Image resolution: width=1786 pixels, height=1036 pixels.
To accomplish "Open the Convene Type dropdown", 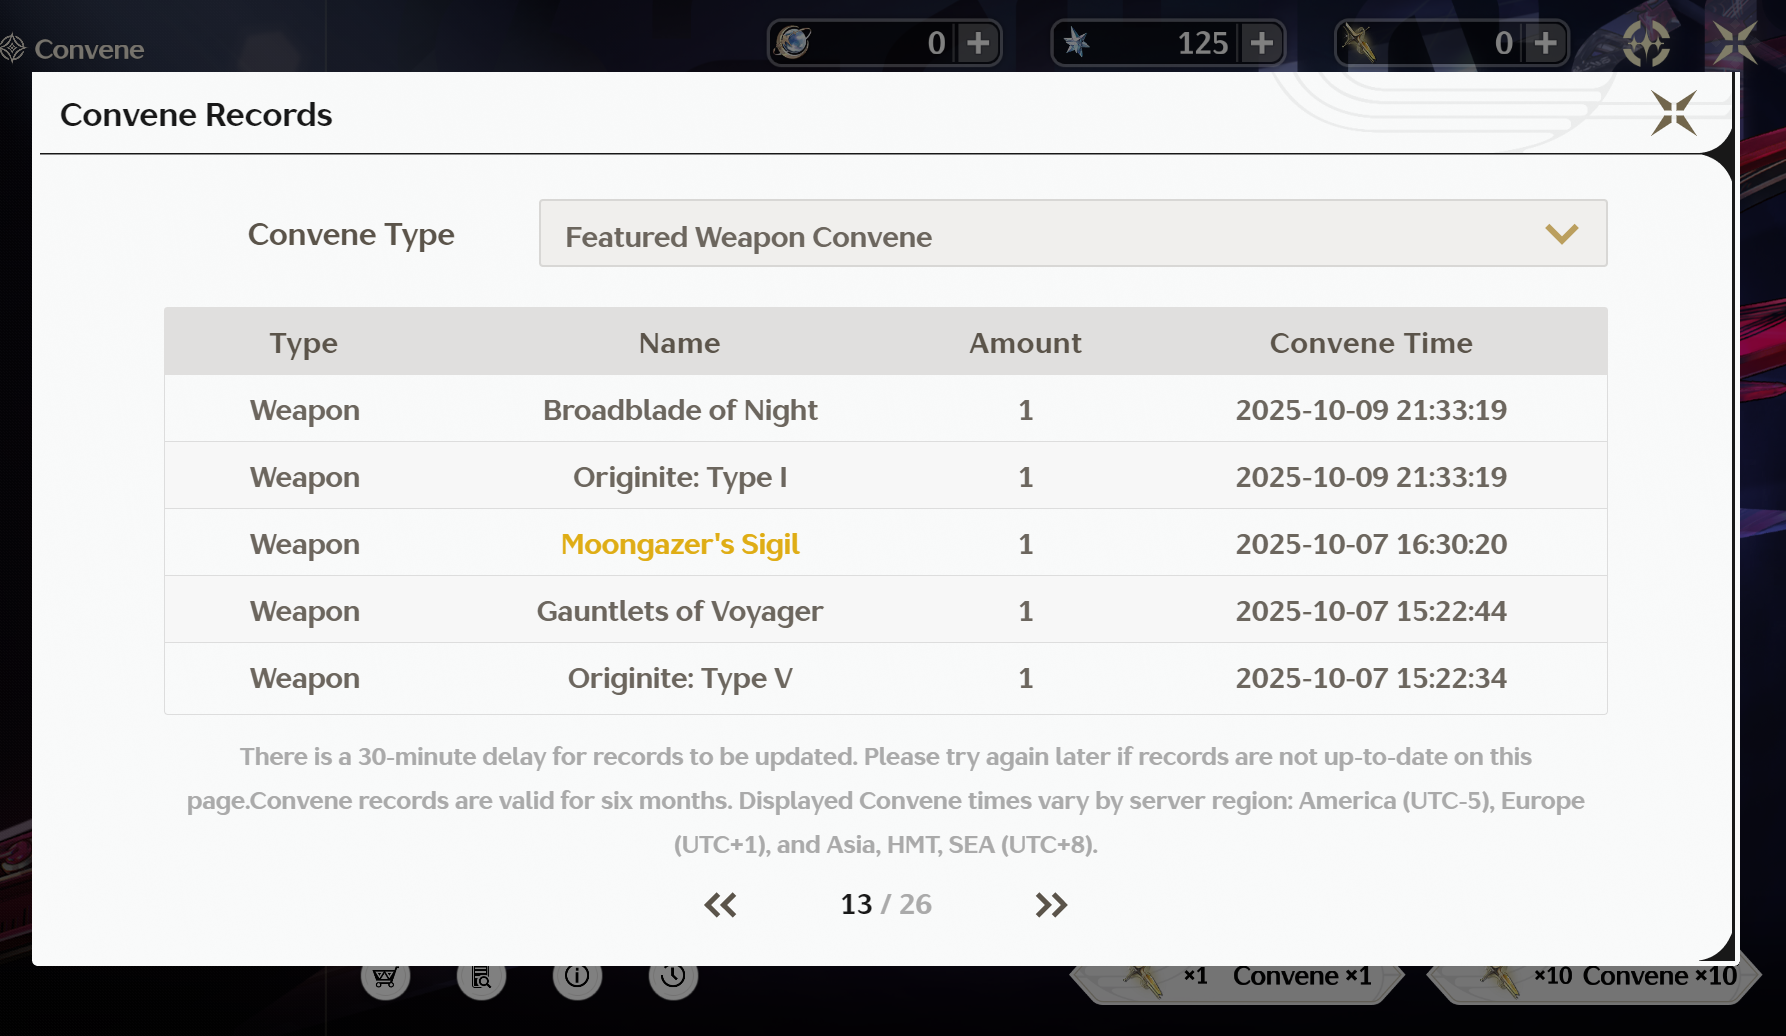I will pos(1073,233).
